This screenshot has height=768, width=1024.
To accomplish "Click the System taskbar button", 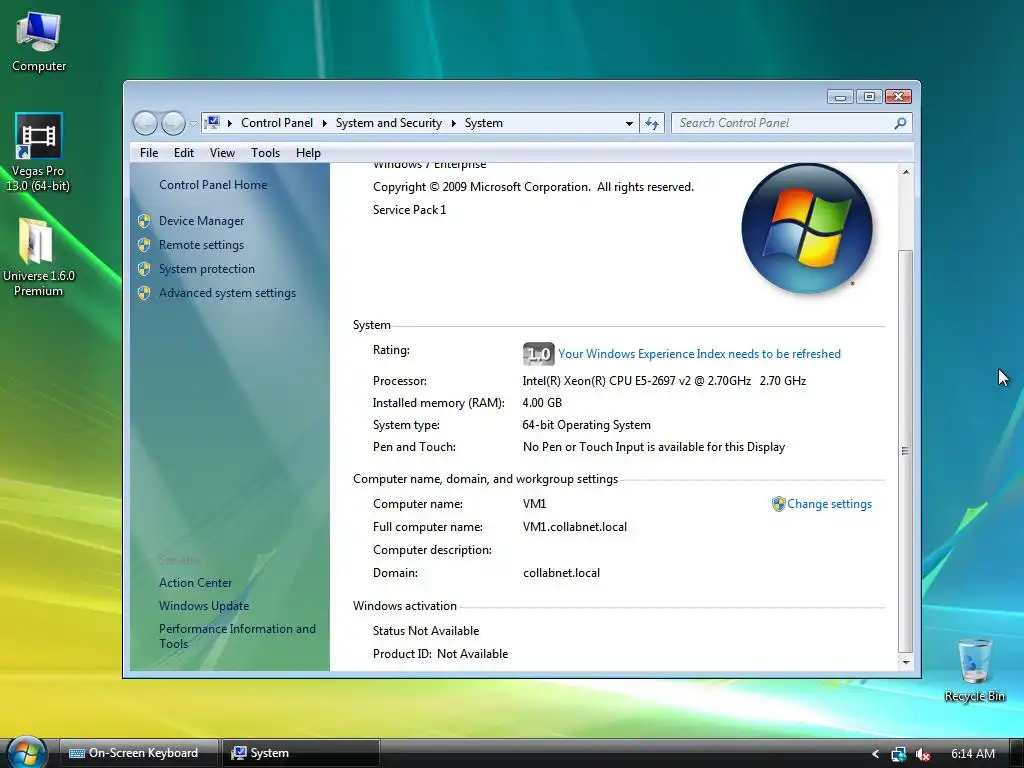I will 300,753.
